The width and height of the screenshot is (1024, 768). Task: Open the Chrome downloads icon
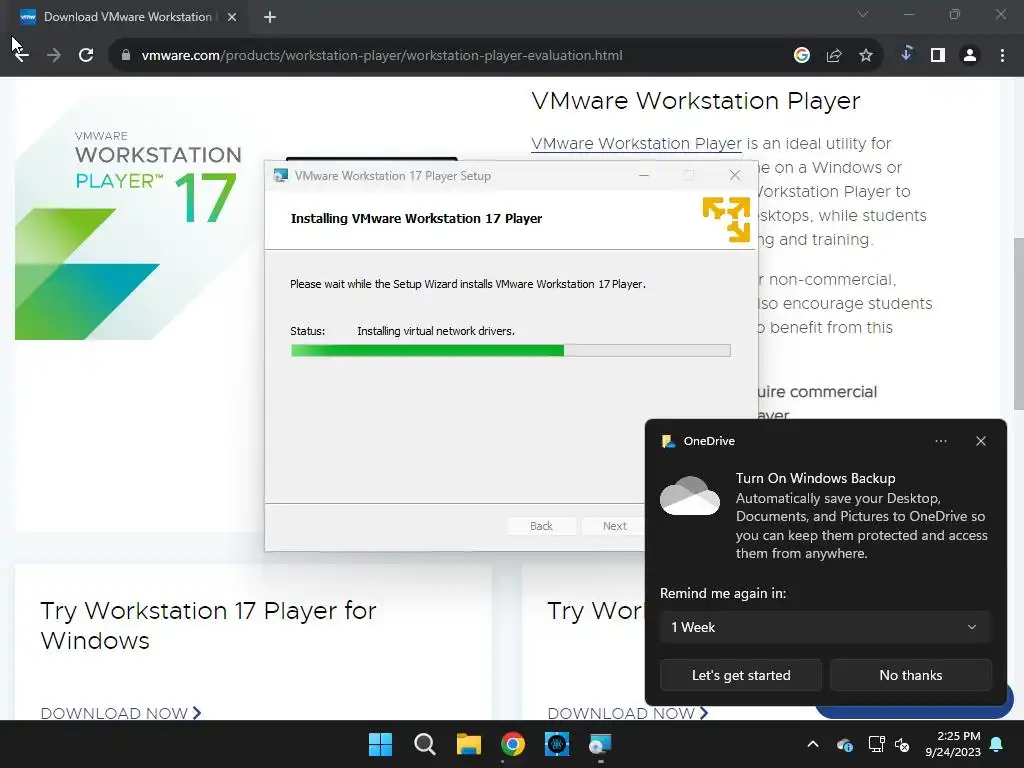[906, 54]
